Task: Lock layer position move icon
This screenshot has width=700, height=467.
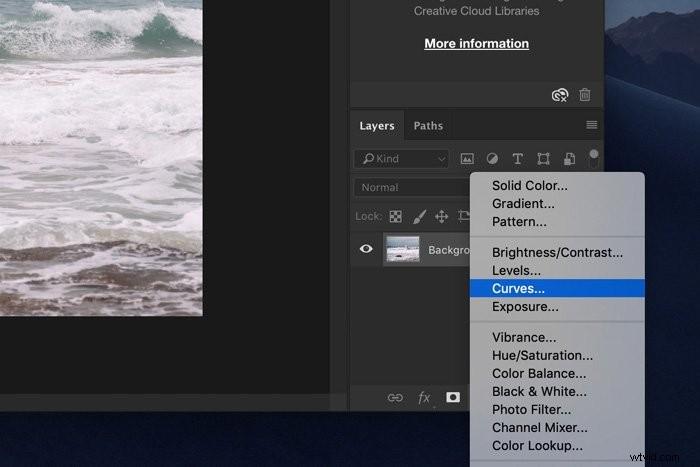Action: pos(442,217)
